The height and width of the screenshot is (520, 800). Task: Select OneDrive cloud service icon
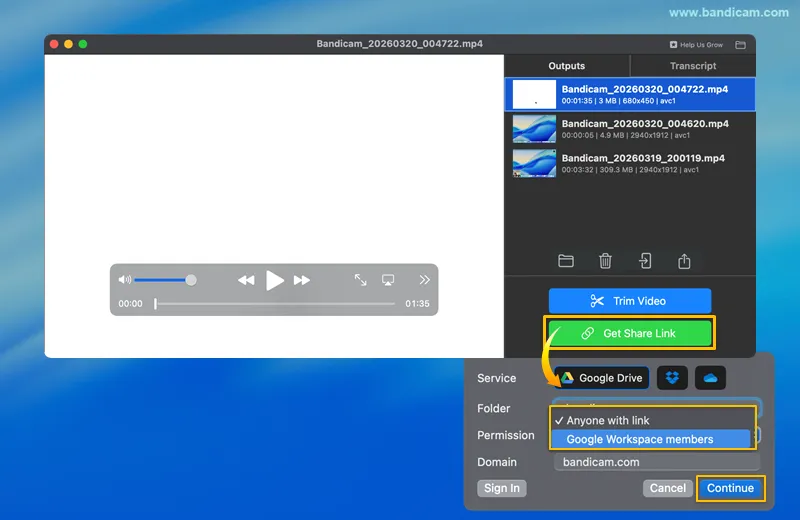click(710, 378)
